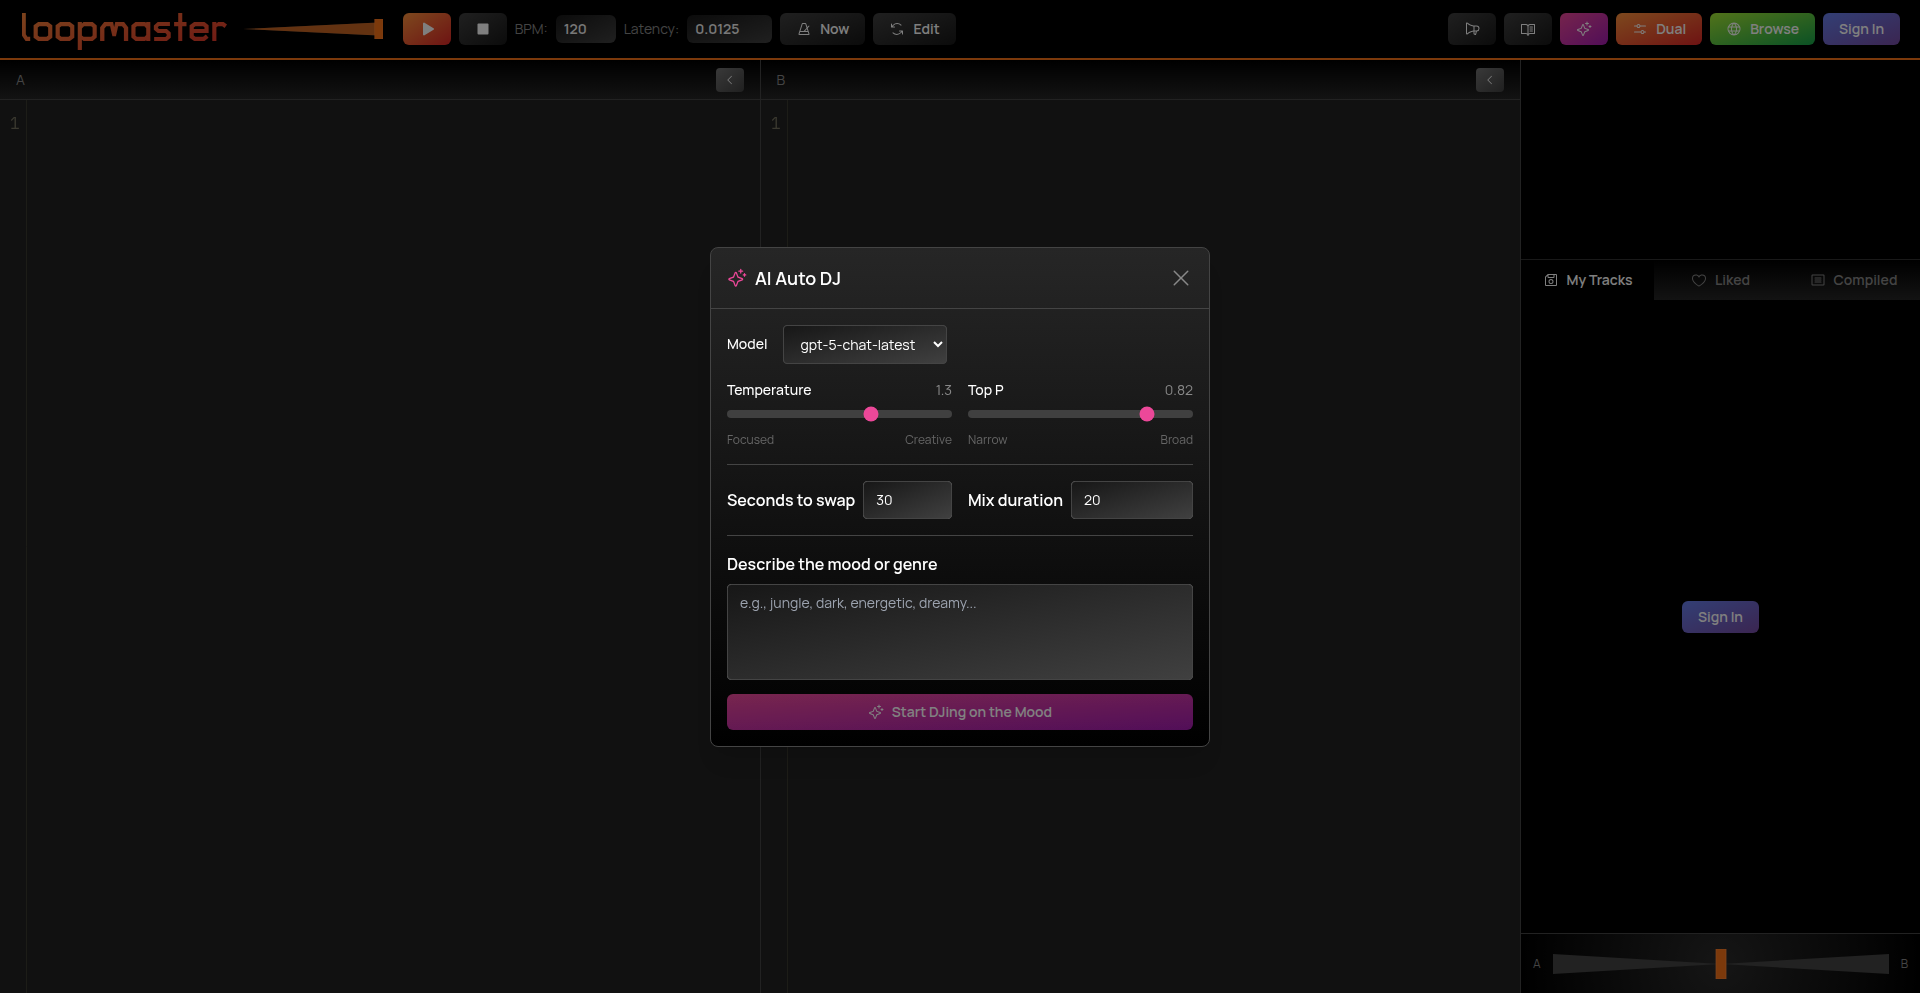This screenshot has height=993, width=1920.
Task: Click the Stop playback square icon
Action: pos(482,29)
